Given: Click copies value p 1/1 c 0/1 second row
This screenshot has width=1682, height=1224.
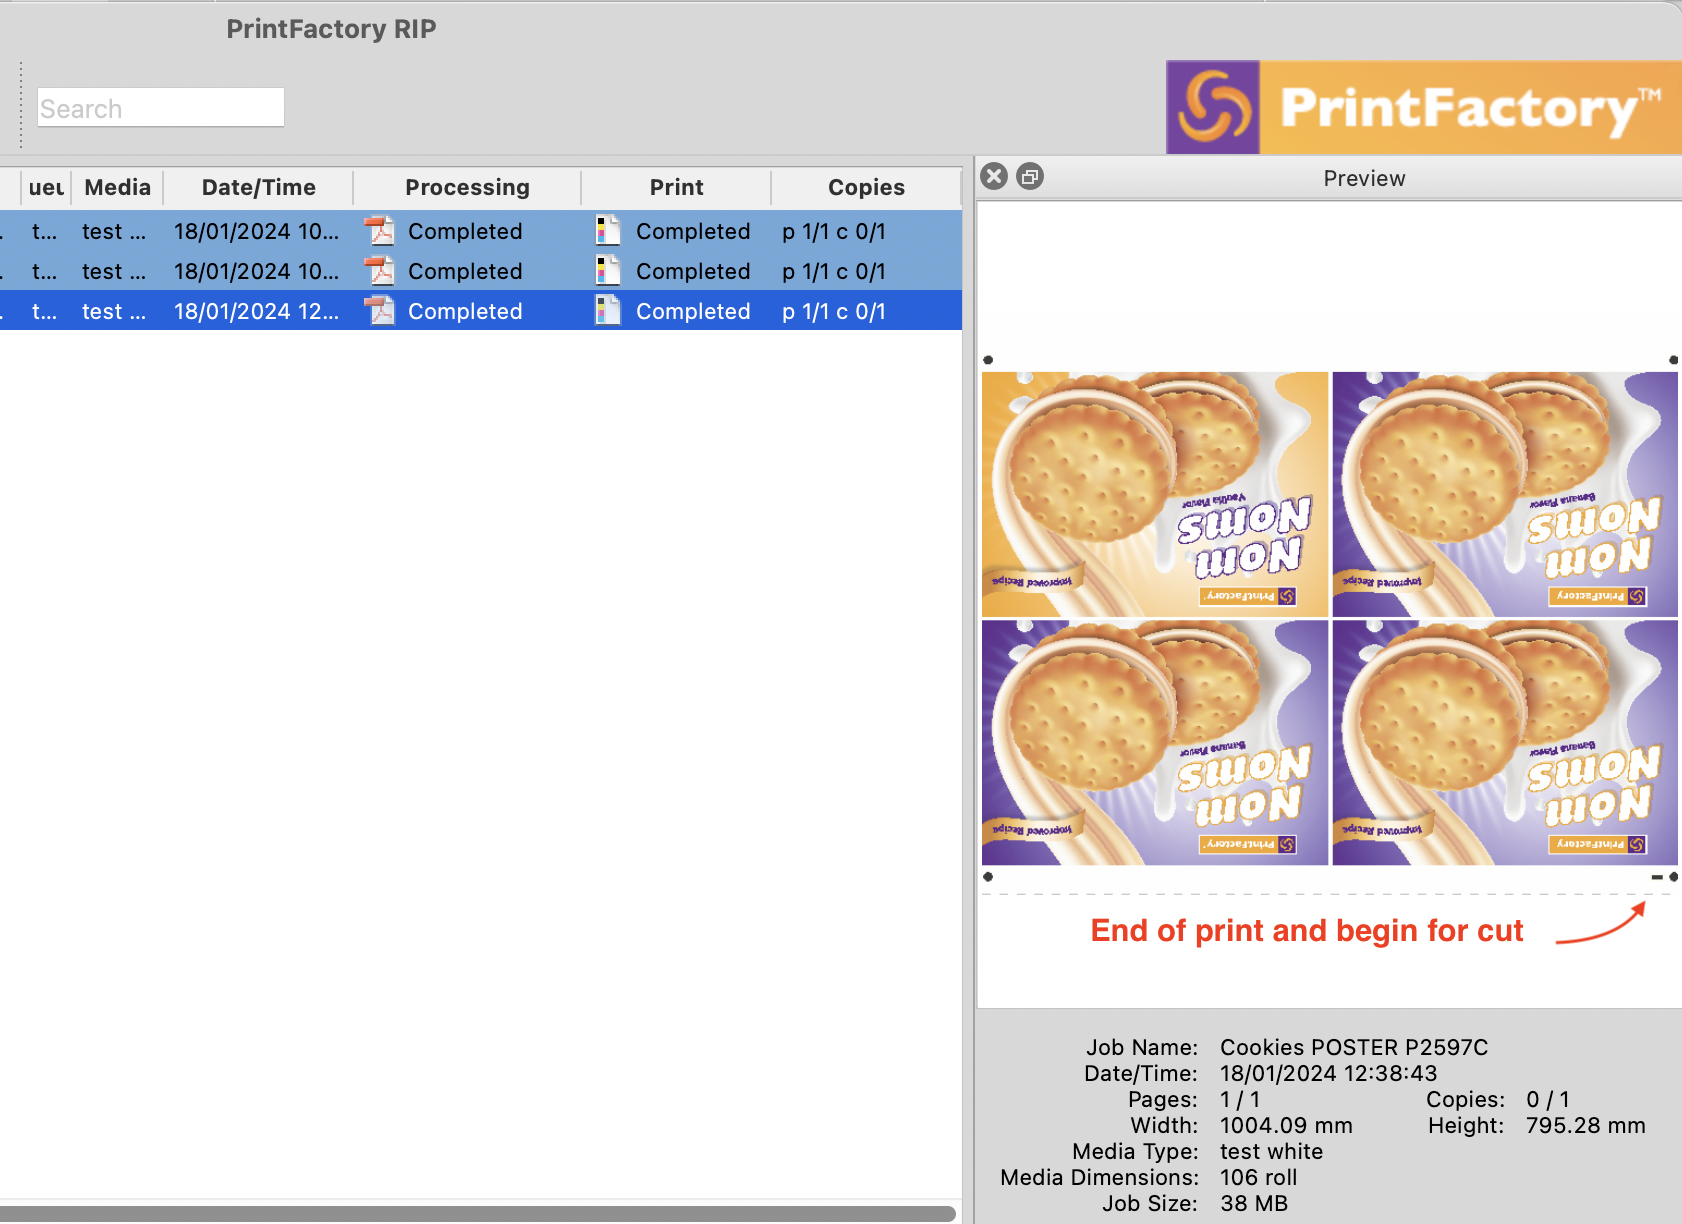Looking at the screenshot, I should (834, 271).
